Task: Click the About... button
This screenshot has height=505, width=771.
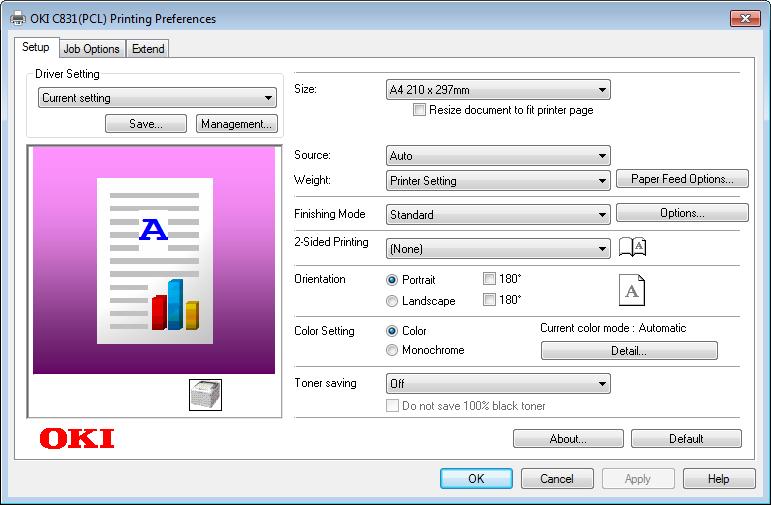Action: pos(568,439)
